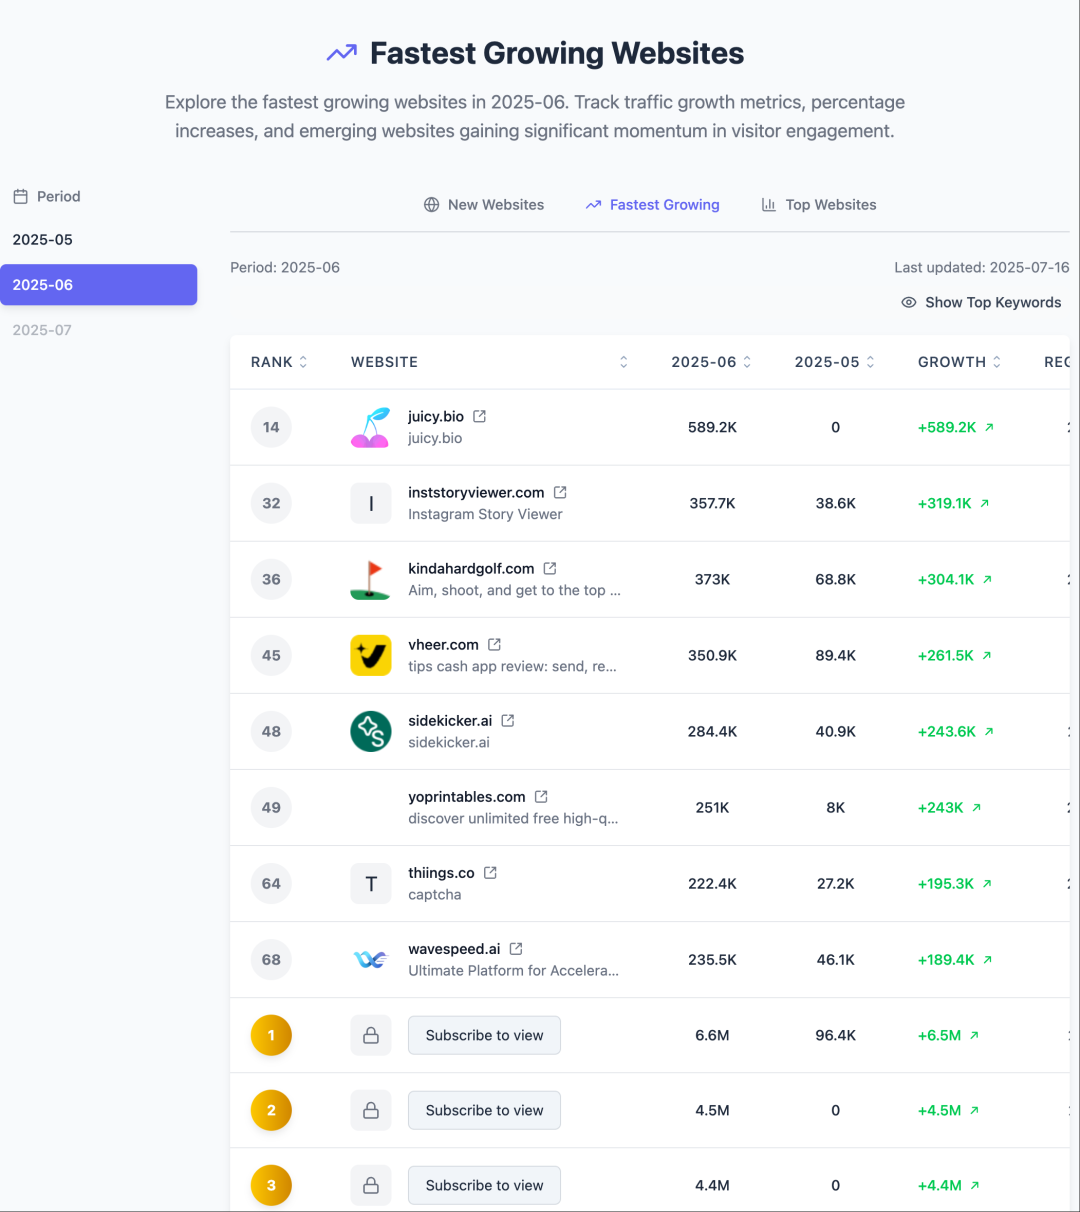
Task: Open the juicy.bio website link
Action: click(436, 416)
